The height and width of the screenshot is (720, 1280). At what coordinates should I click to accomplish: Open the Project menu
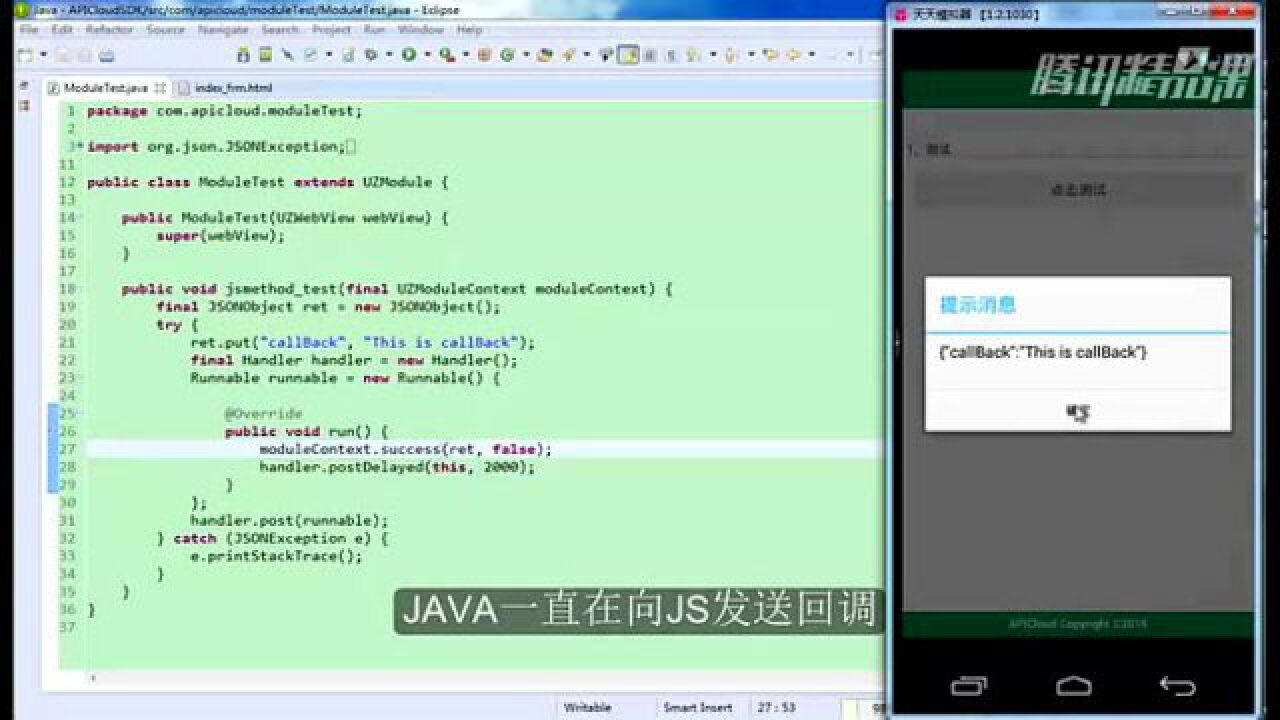pyautogui.click(x=331, y=30)
